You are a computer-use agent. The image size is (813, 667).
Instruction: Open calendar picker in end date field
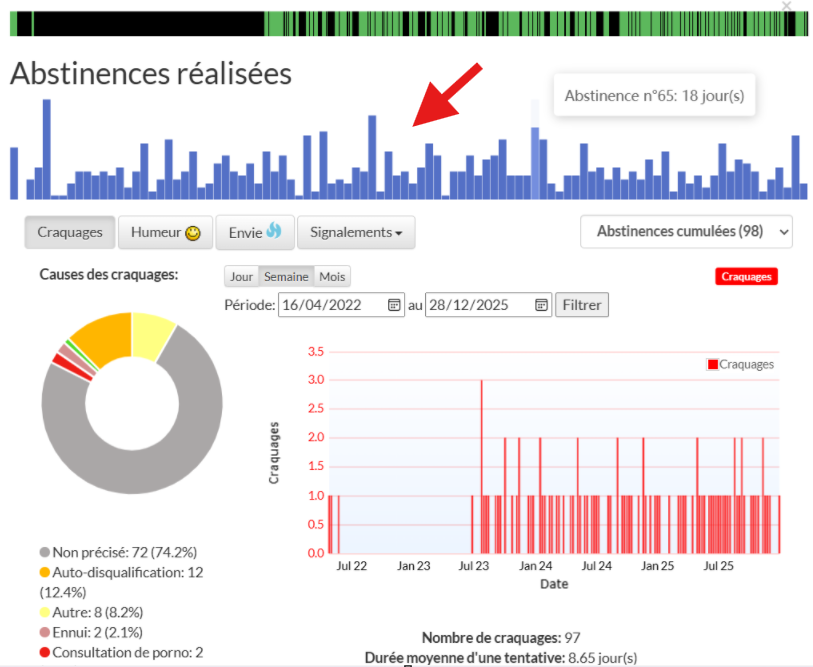coord(541,305)
